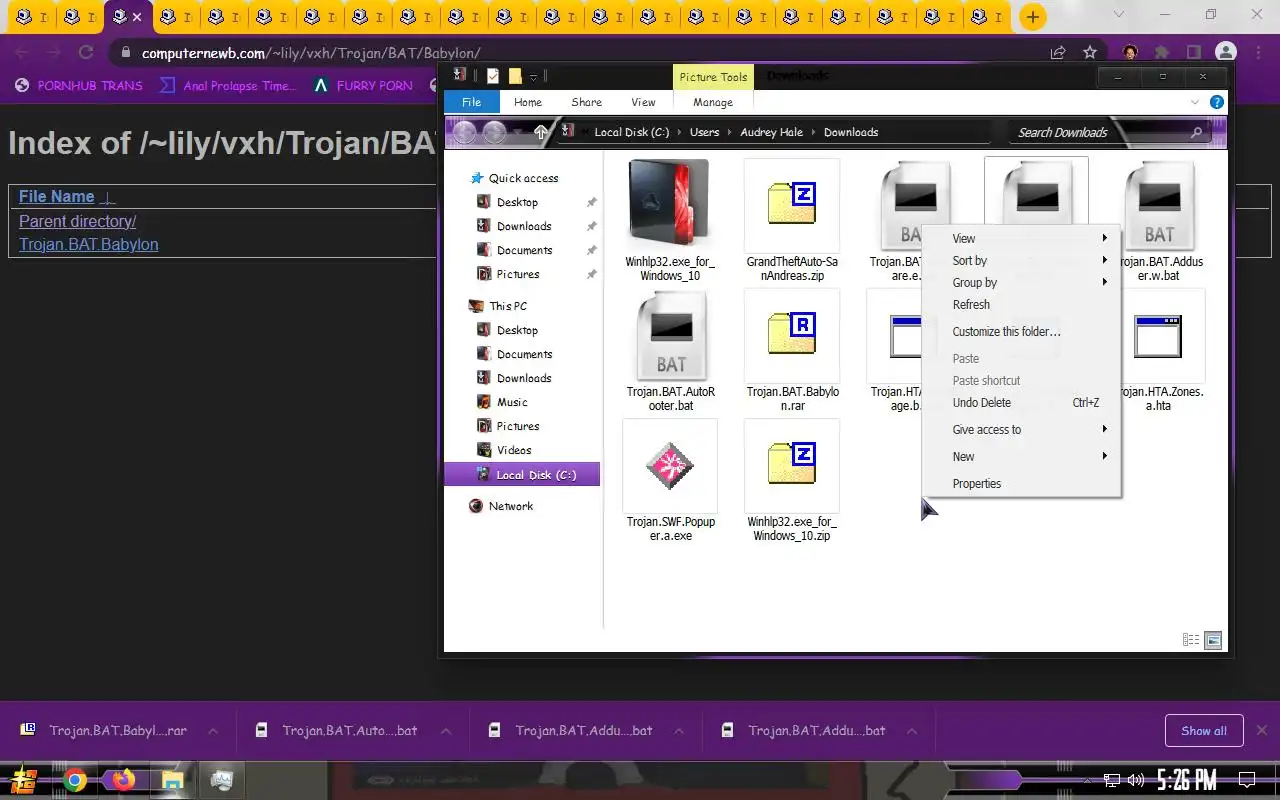This screenshot has width=1280, height=800.
Task: Choose Customize this folder… in context menu
Action: 1022,331
